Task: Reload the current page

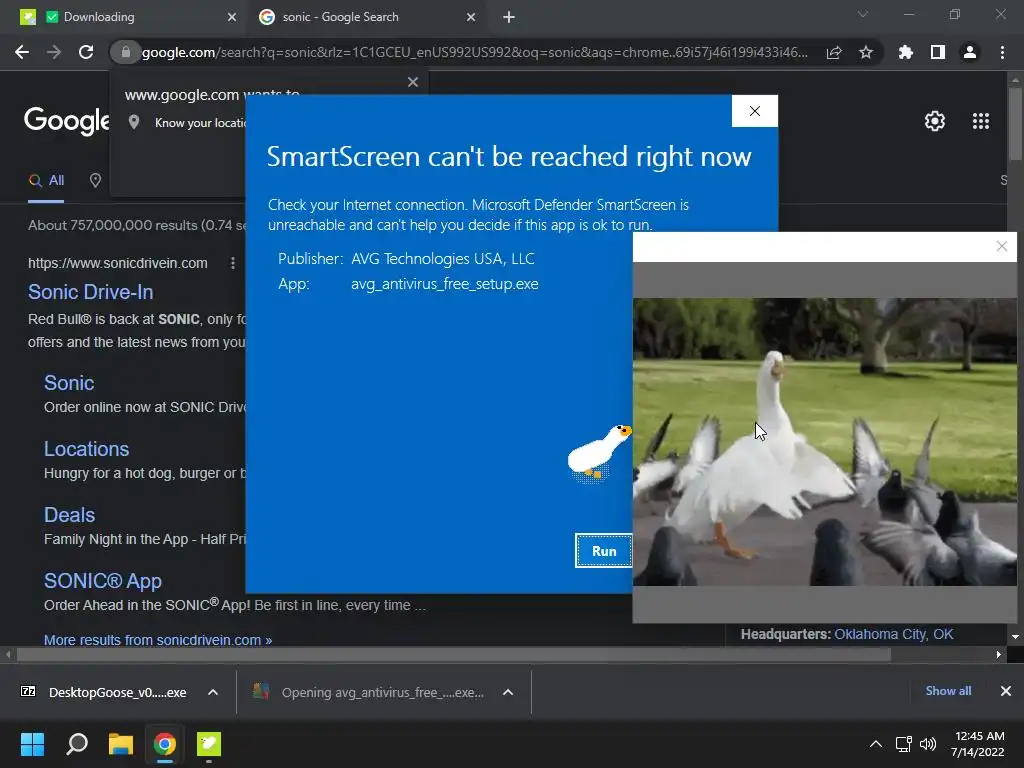Action: (x=86, y=52)
